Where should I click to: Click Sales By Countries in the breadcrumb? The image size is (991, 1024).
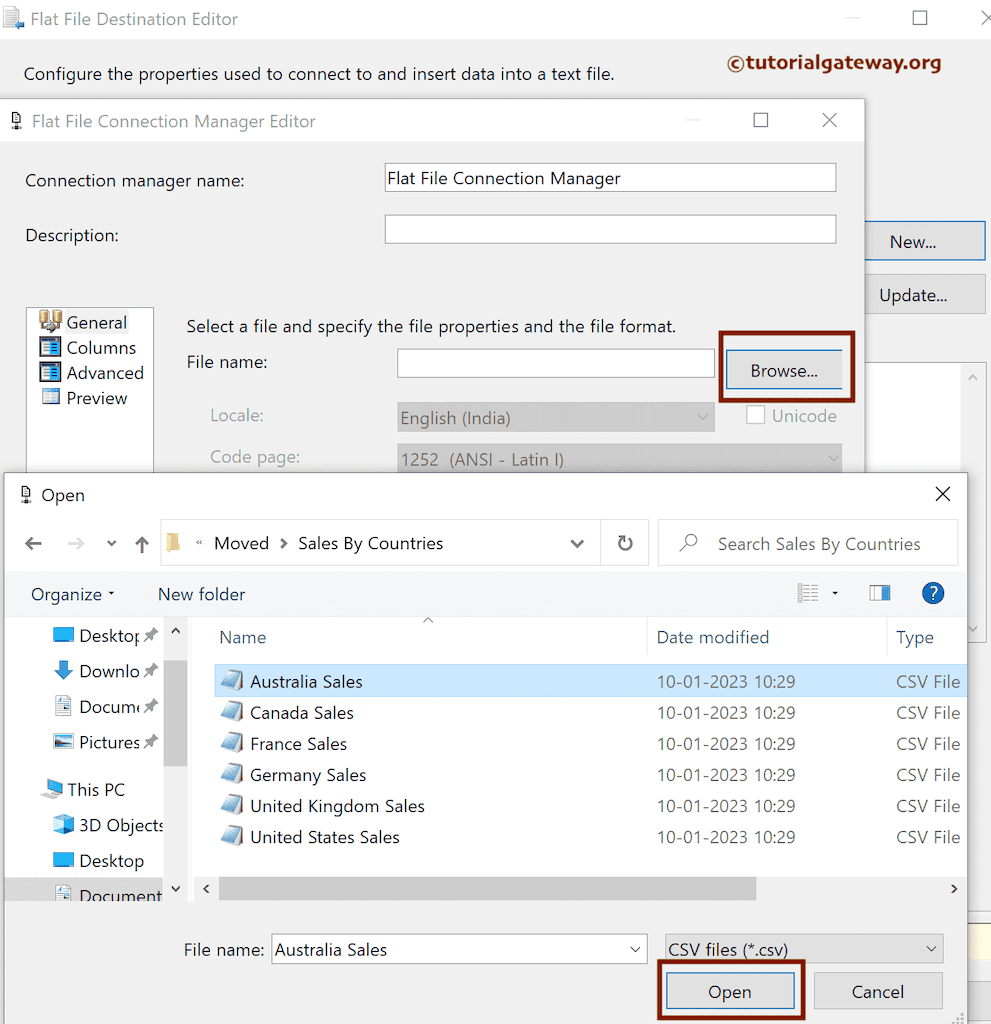click(x=370, y=543)
